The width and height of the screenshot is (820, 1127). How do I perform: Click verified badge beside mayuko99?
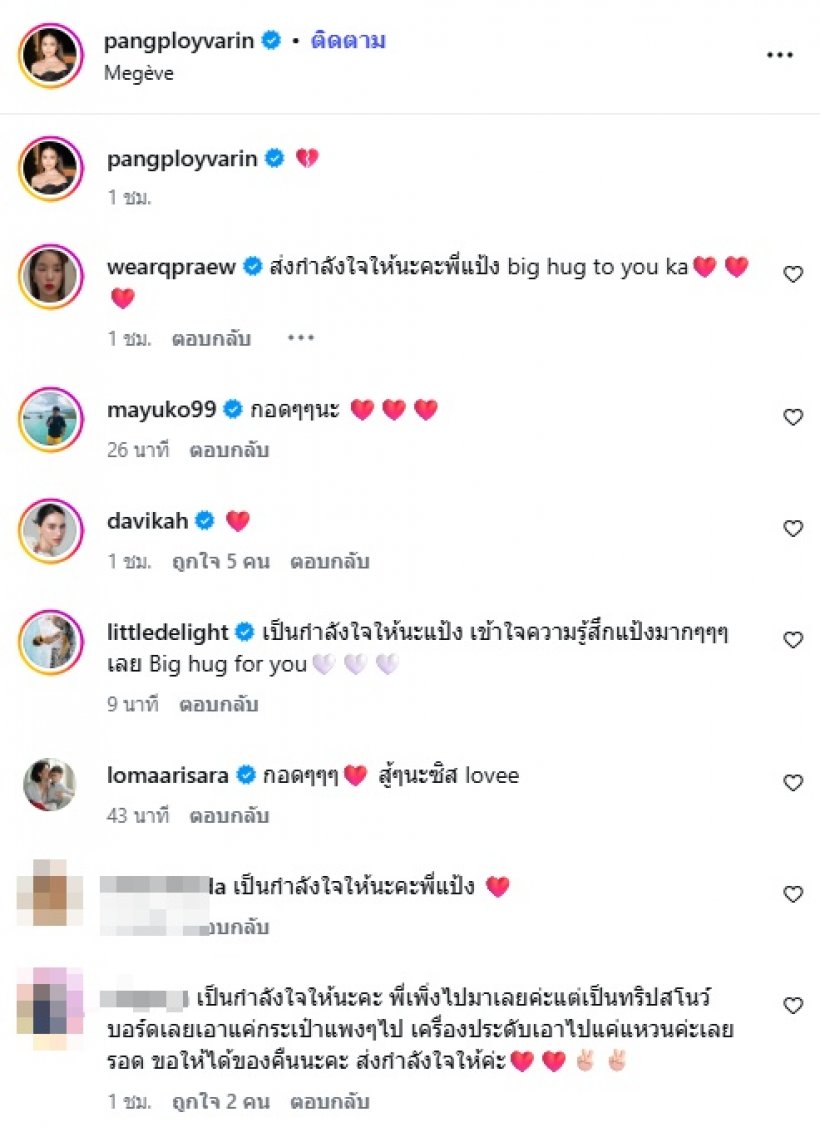[x=230, y=408]
